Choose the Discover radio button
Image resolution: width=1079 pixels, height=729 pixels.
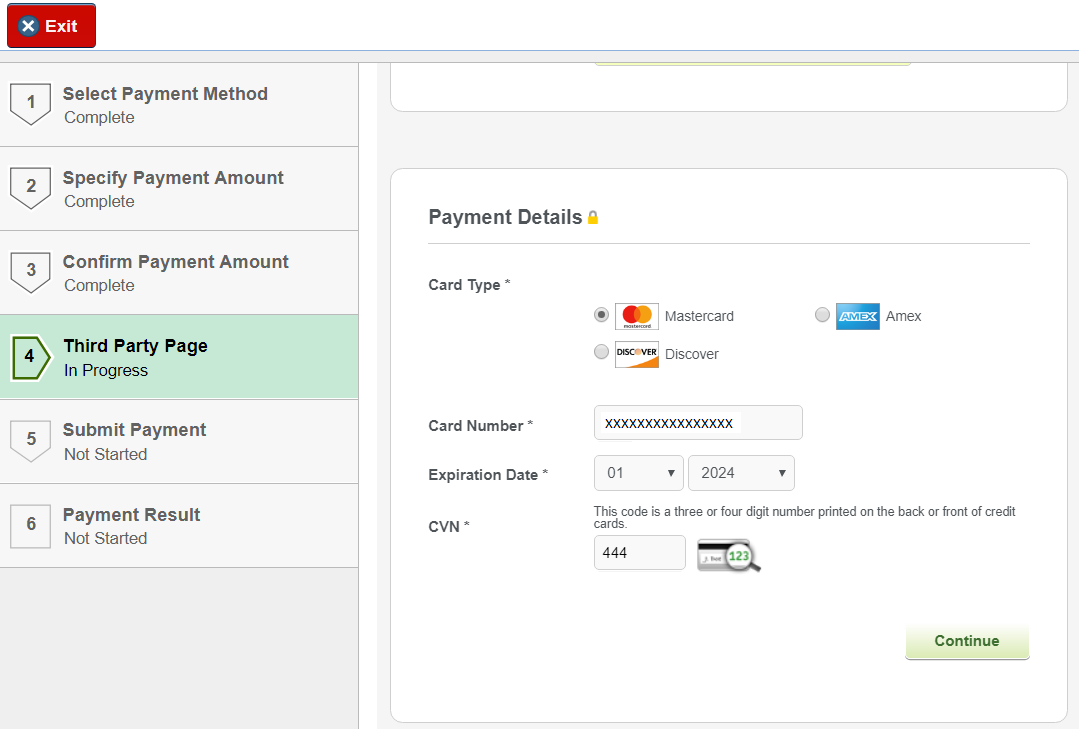601,352
